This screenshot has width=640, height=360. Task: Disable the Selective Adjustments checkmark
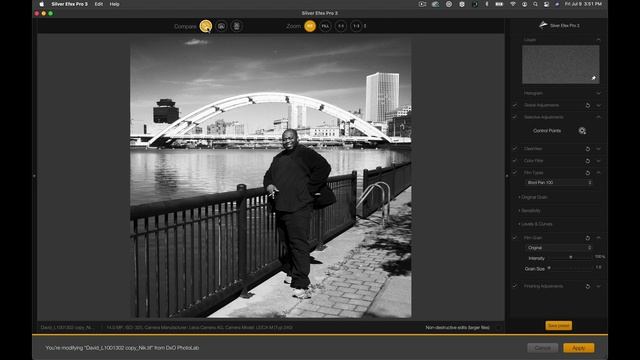click(515, 117)
